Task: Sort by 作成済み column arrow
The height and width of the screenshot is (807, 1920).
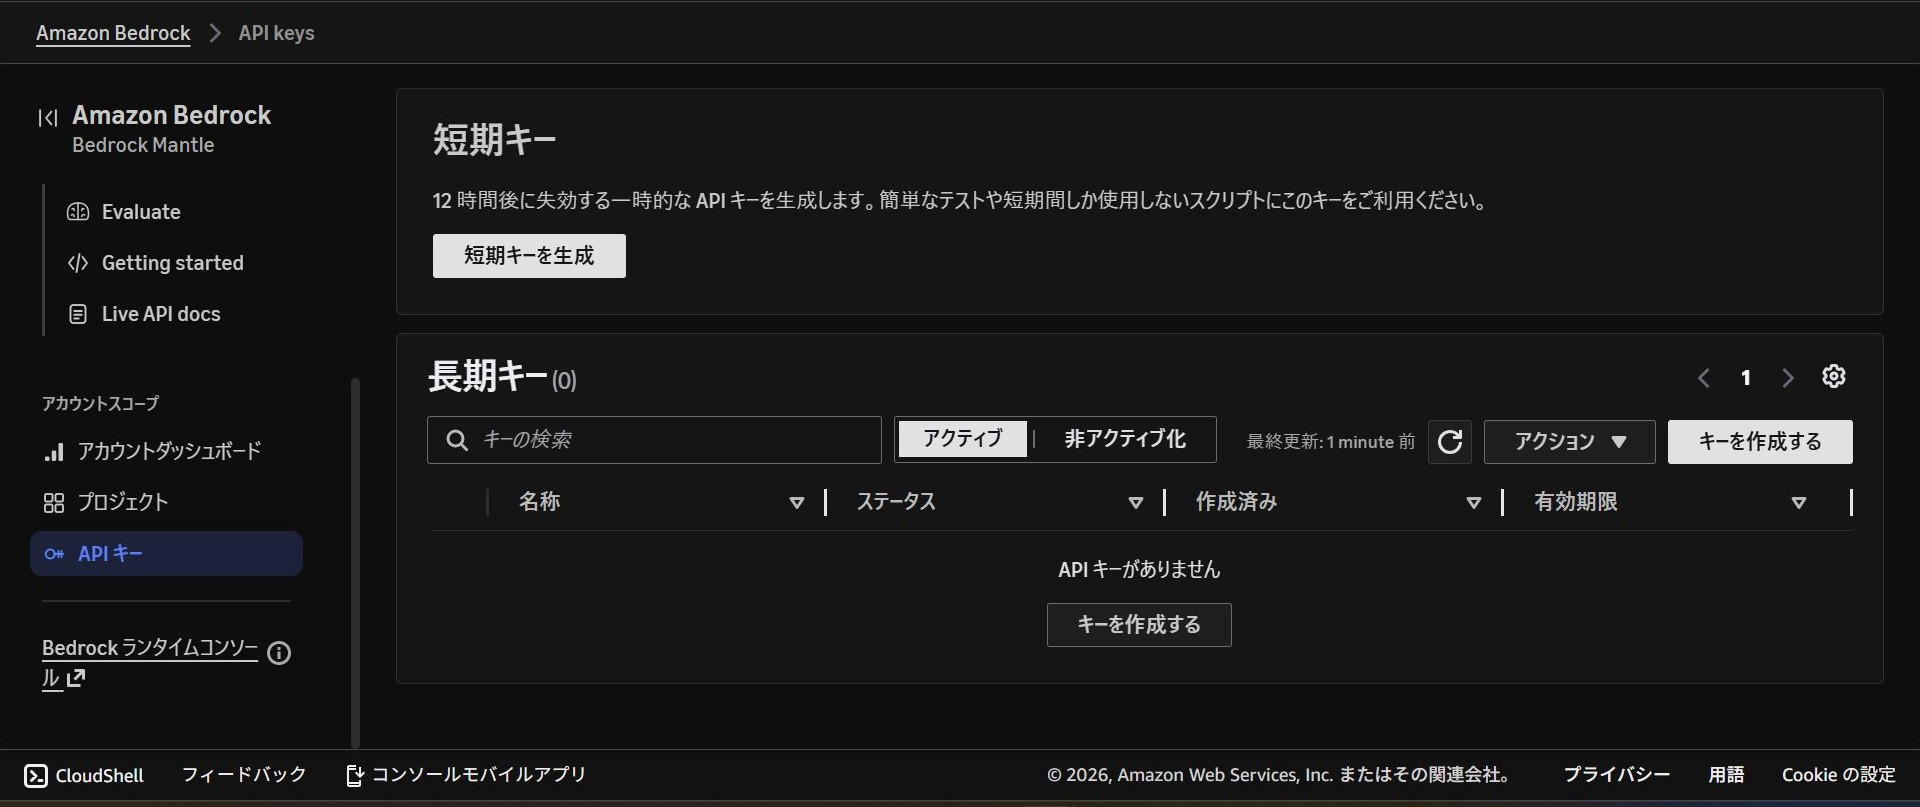Action: [1474, 502]
